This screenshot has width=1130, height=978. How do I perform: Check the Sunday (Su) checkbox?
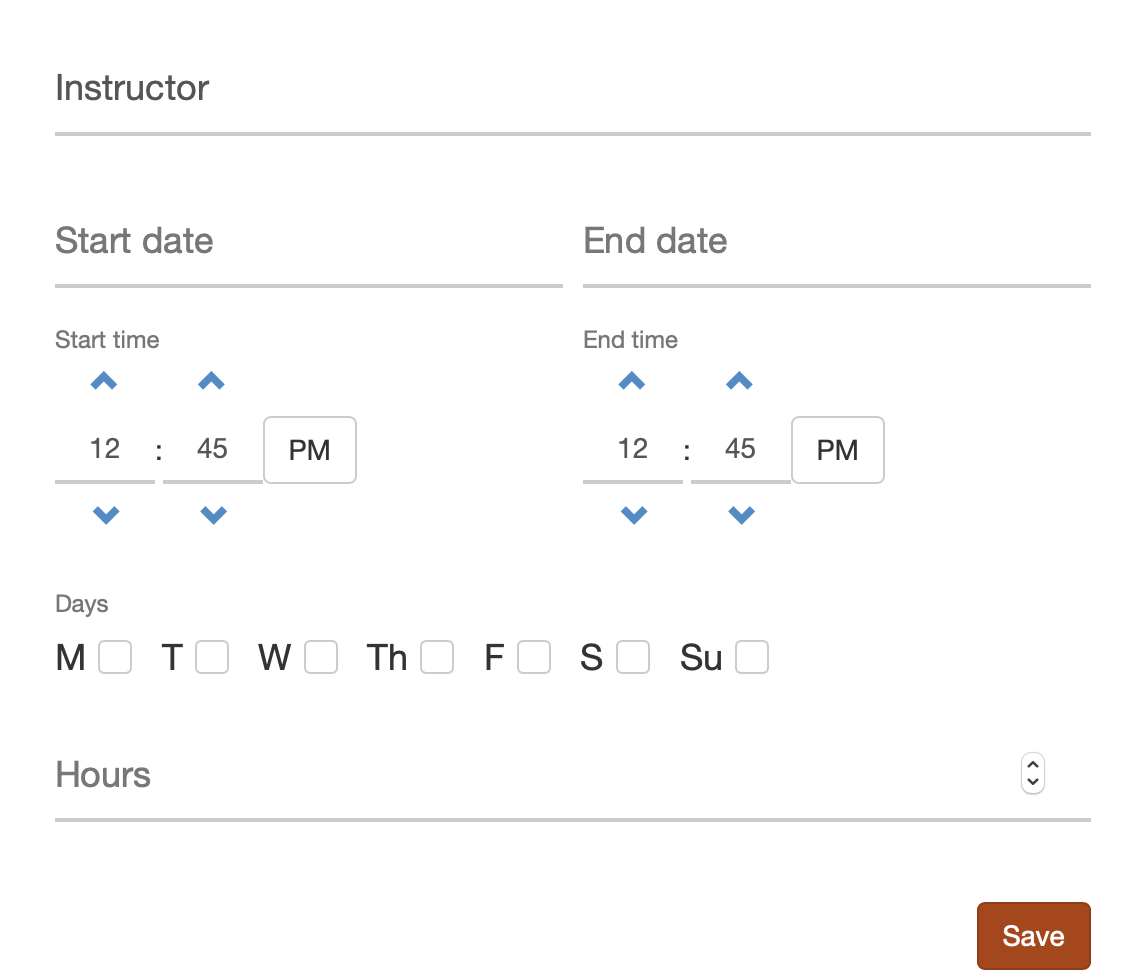coord(752,657)
